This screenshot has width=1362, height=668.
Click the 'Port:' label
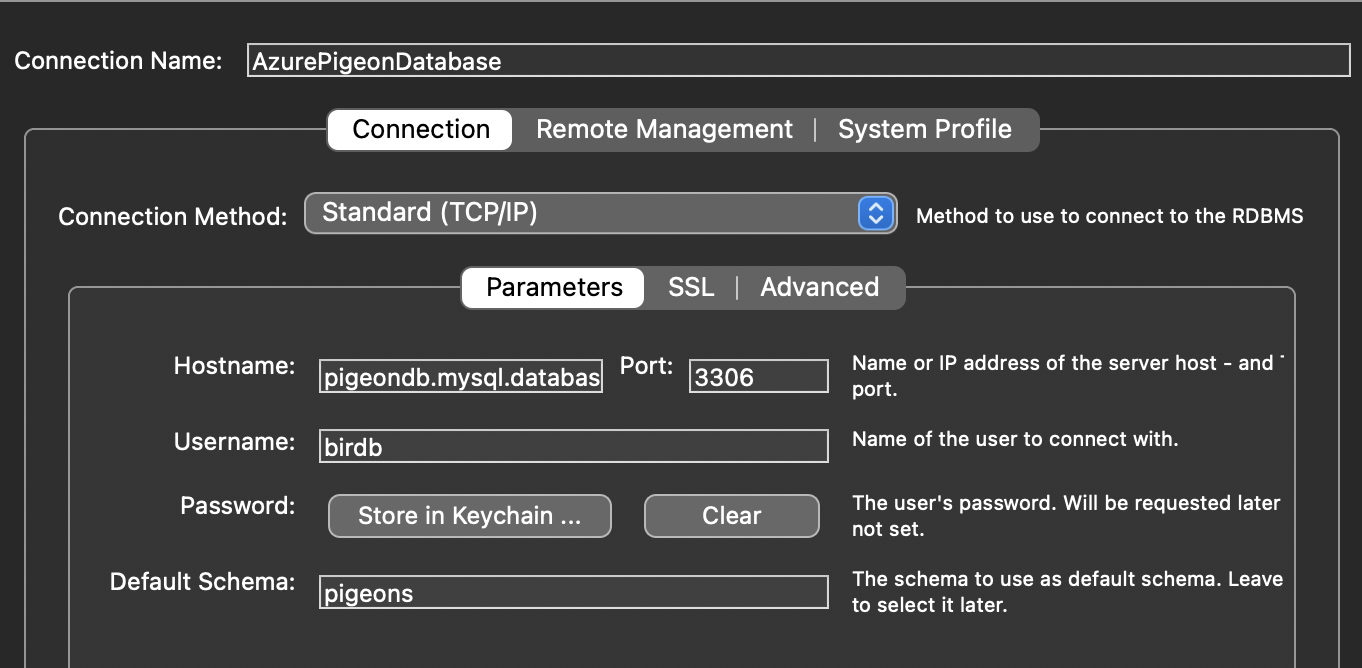tap(647, 366)
